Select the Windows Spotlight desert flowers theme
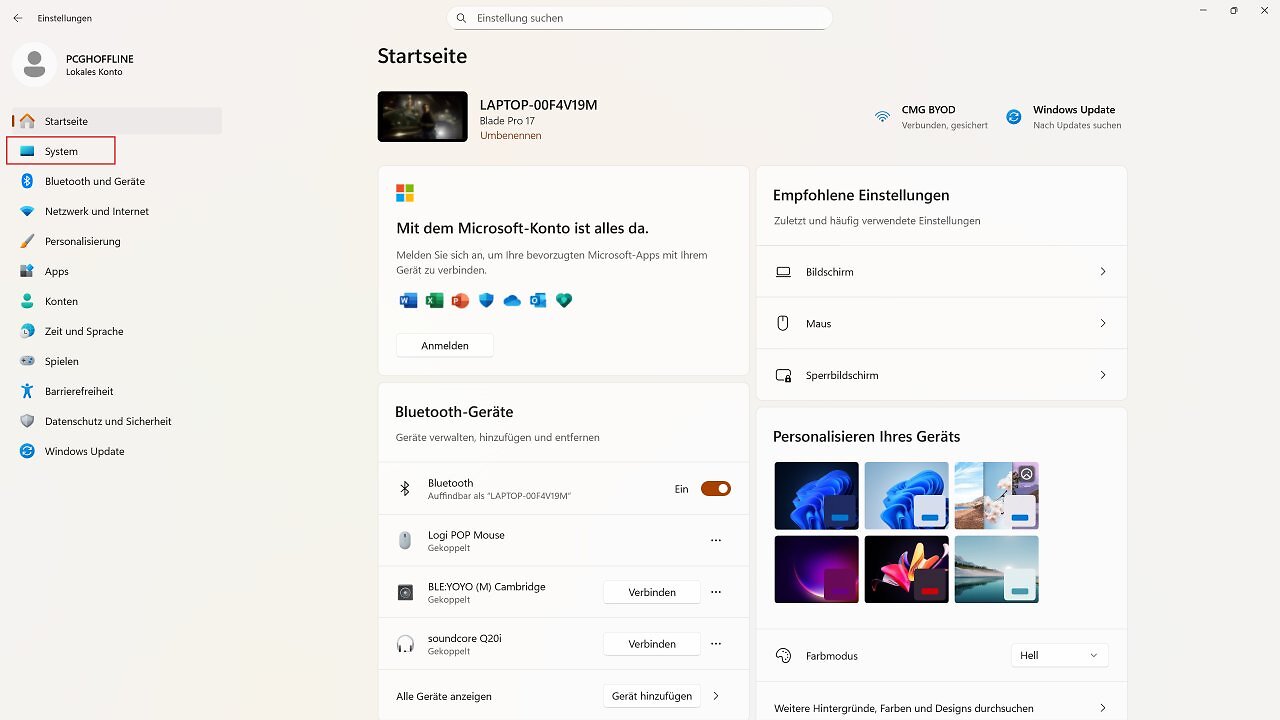The width and height of the screenshot is (1280, 720). 996,496
